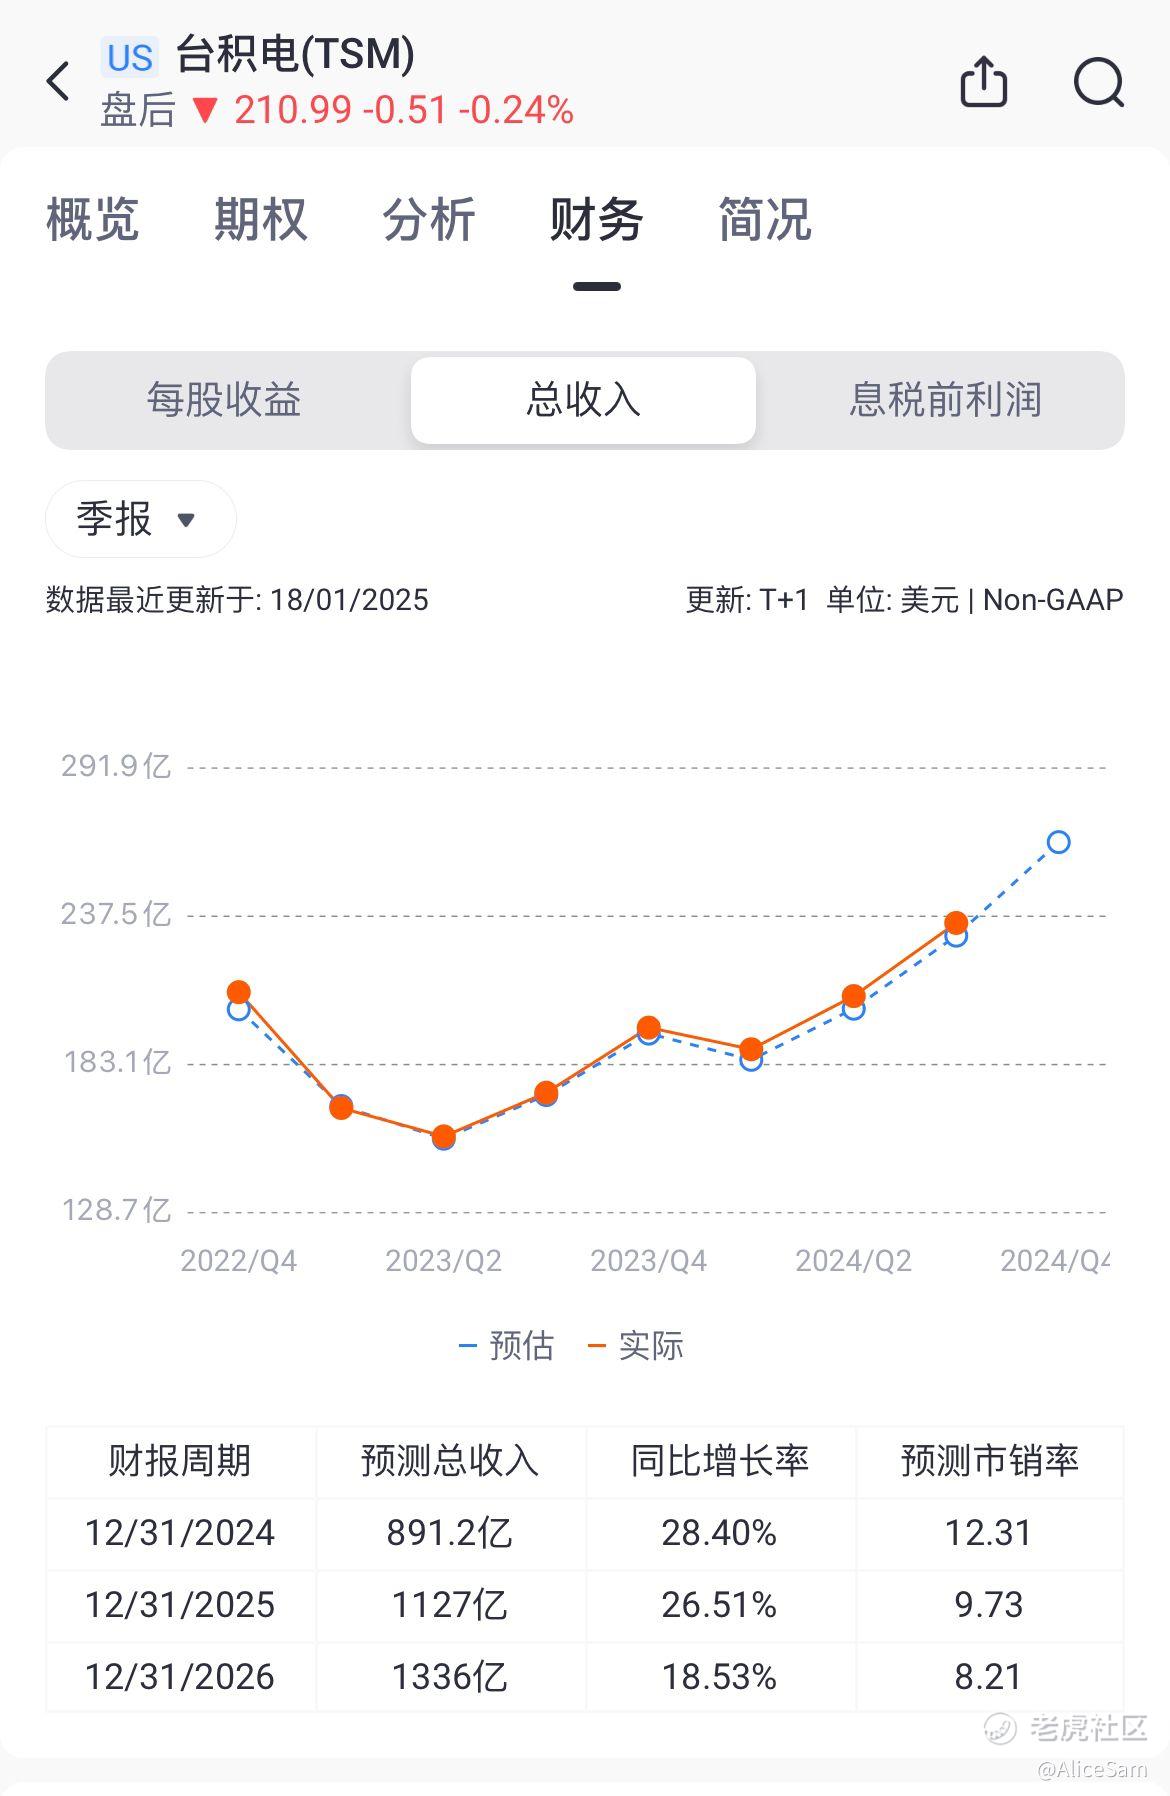Click the 1127亿 revenue value
1170x1796 pixels.
[x=450, y=1605]
